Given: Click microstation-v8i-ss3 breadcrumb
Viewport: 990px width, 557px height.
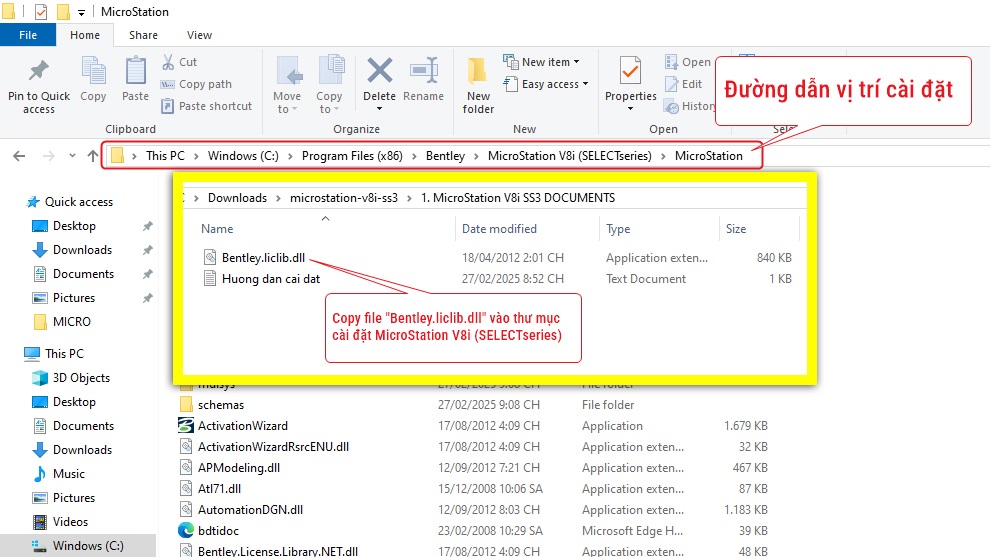Looking at the screenshot, I should (343, 198).
